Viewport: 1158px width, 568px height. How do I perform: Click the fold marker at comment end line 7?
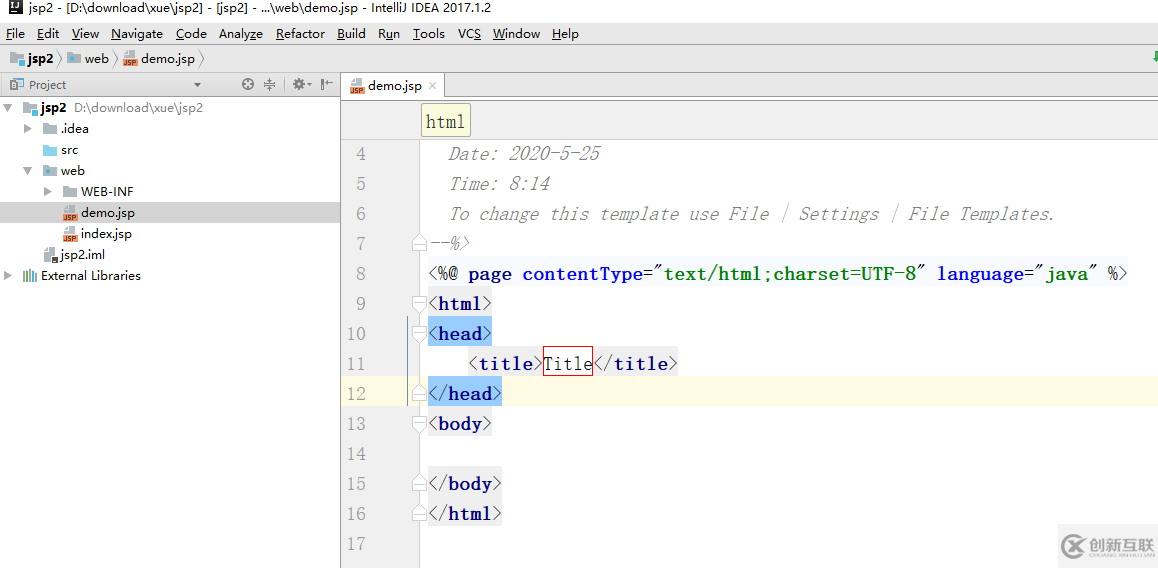coord(419,242)
